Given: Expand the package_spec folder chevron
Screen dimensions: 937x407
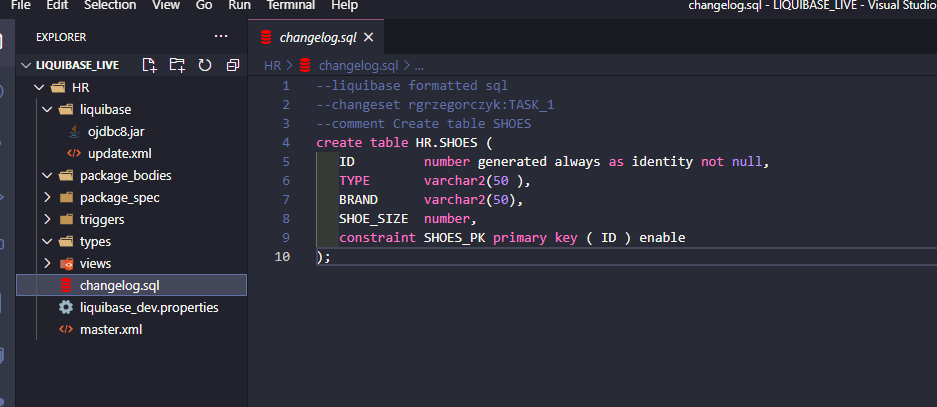Looking at the screenshot, I should pos(47,198).
